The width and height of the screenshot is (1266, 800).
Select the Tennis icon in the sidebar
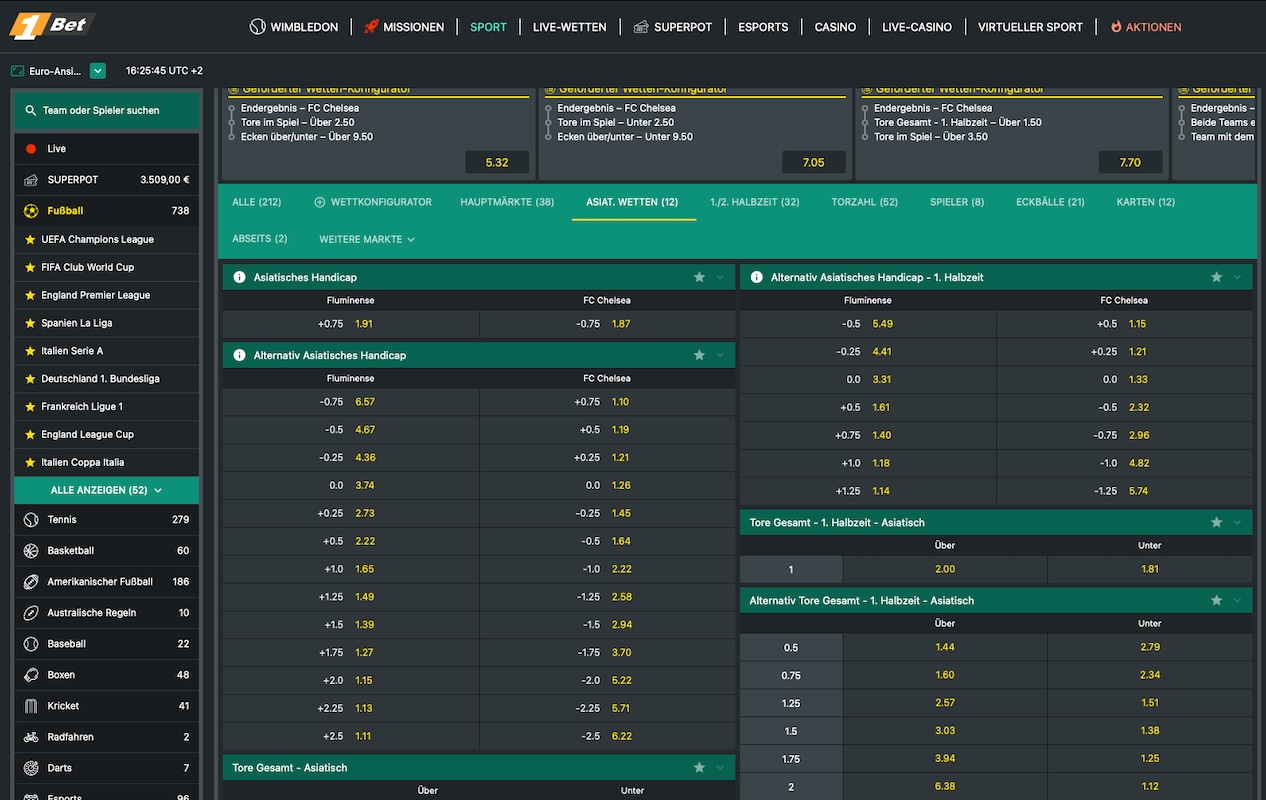[29, 519]
